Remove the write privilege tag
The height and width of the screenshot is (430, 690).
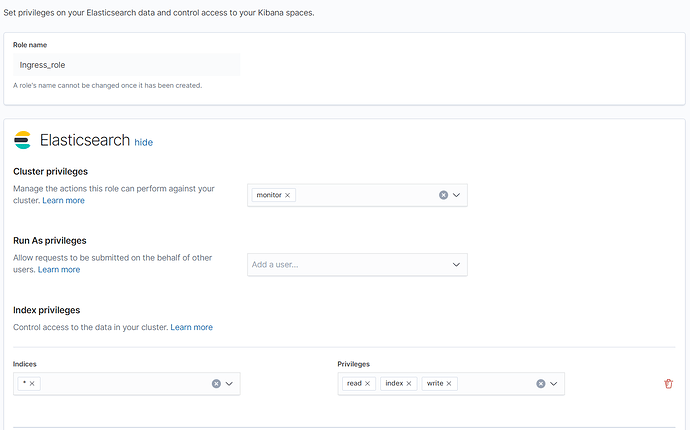[450, 383]
